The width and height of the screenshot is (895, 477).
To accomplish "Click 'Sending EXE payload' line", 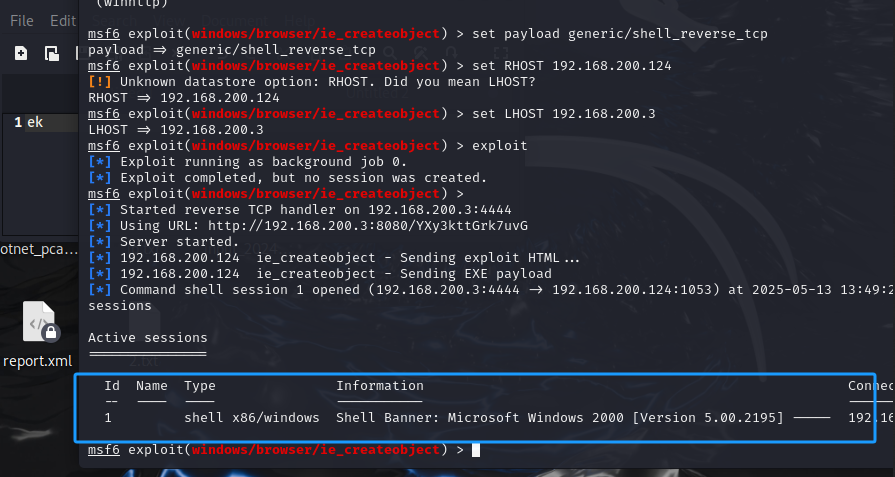I will coord(320,273).
